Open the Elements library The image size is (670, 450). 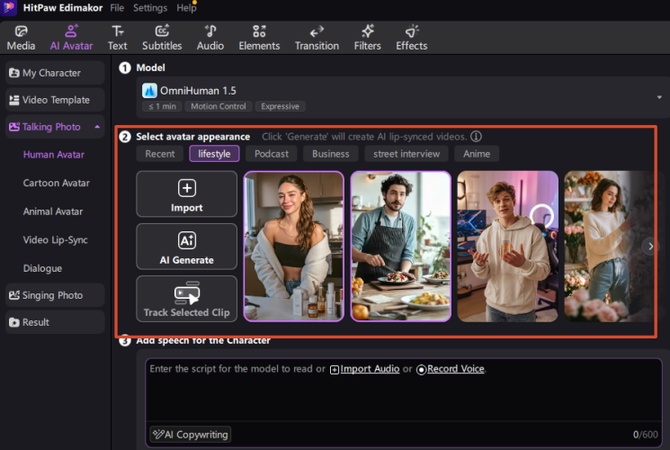tap(259, 38)
